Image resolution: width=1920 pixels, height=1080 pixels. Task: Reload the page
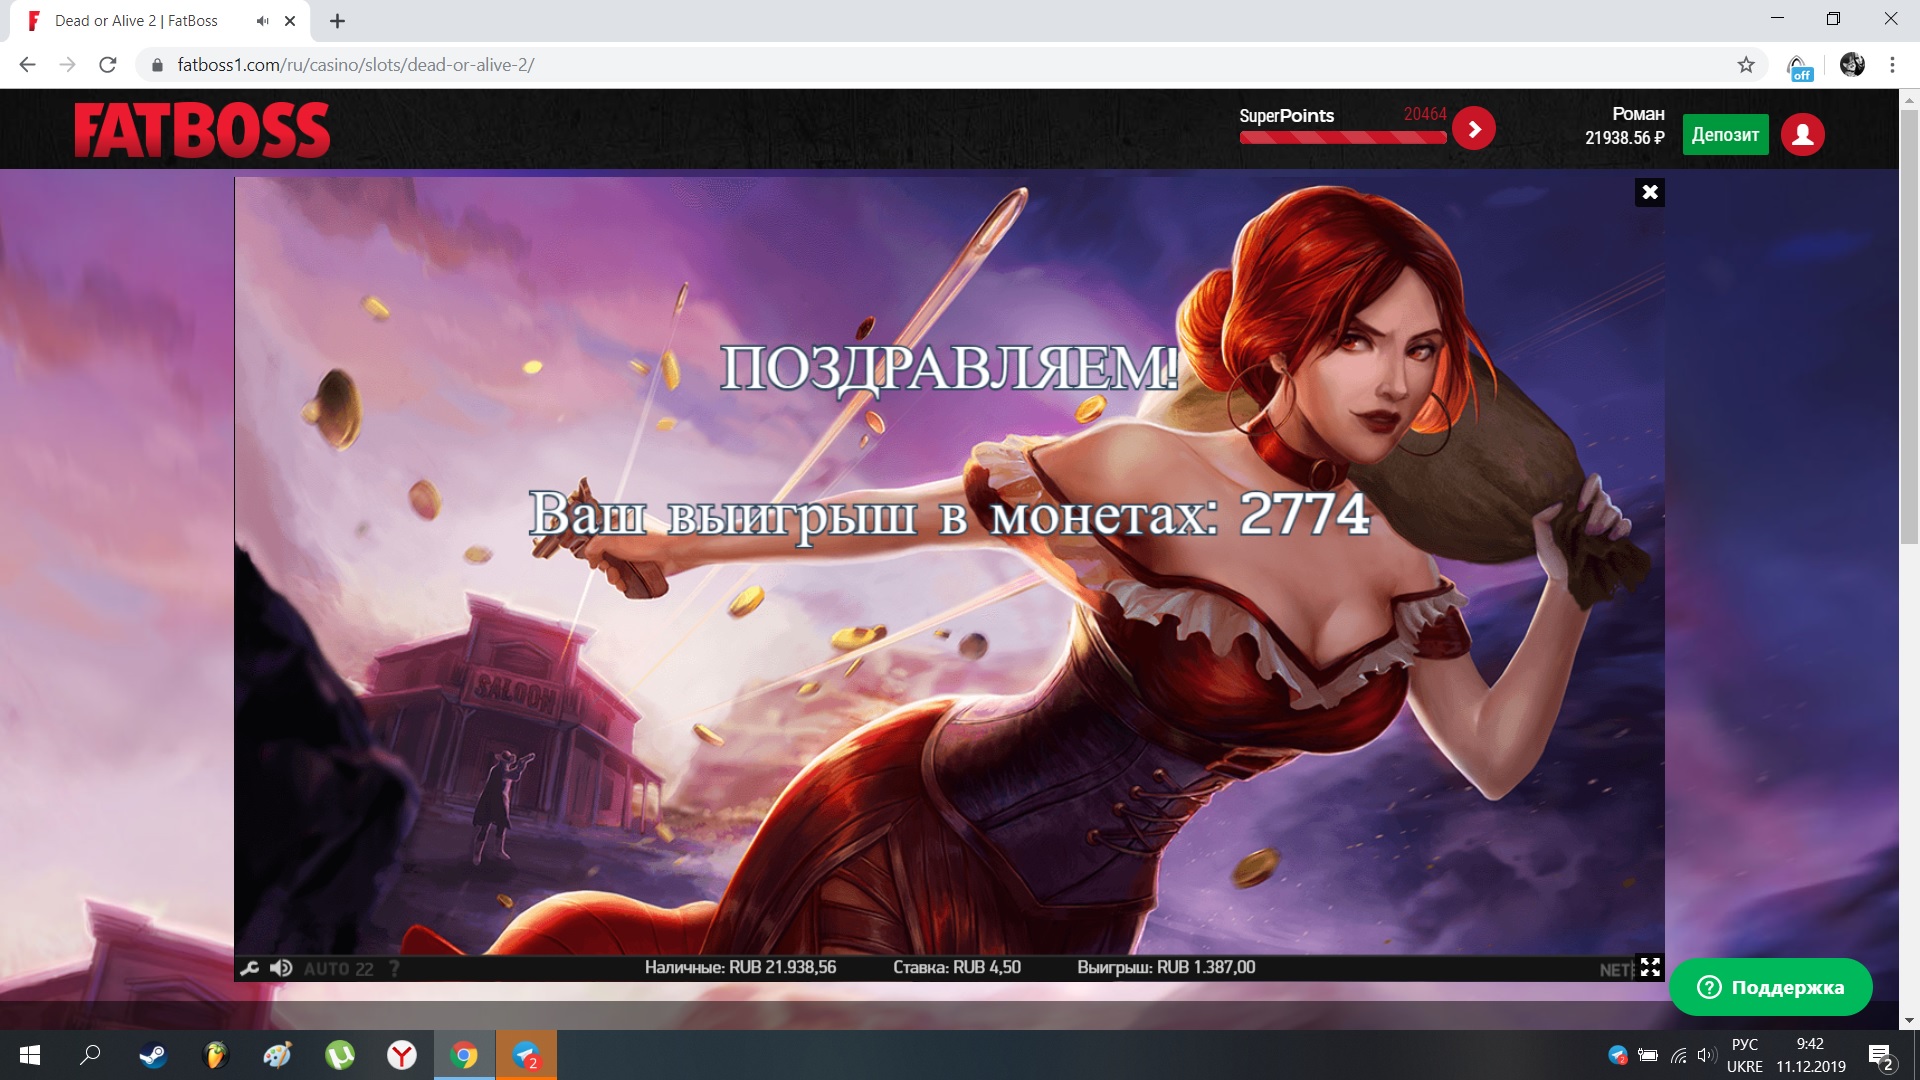coord(108,65)
